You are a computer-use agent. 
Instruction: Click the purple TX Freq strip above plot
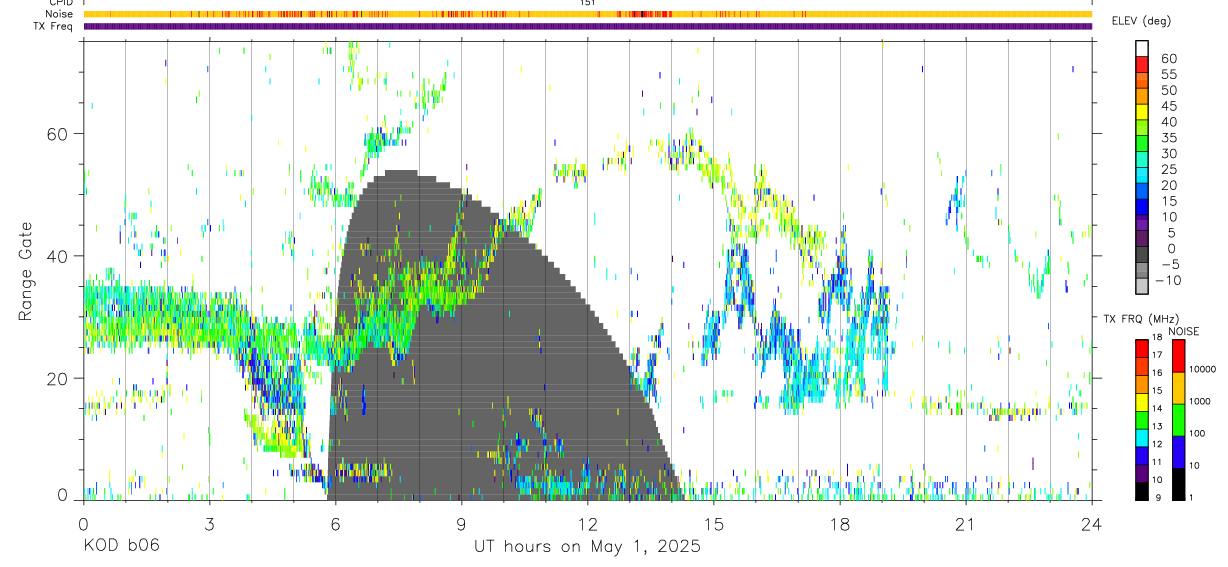coord(587,26)
